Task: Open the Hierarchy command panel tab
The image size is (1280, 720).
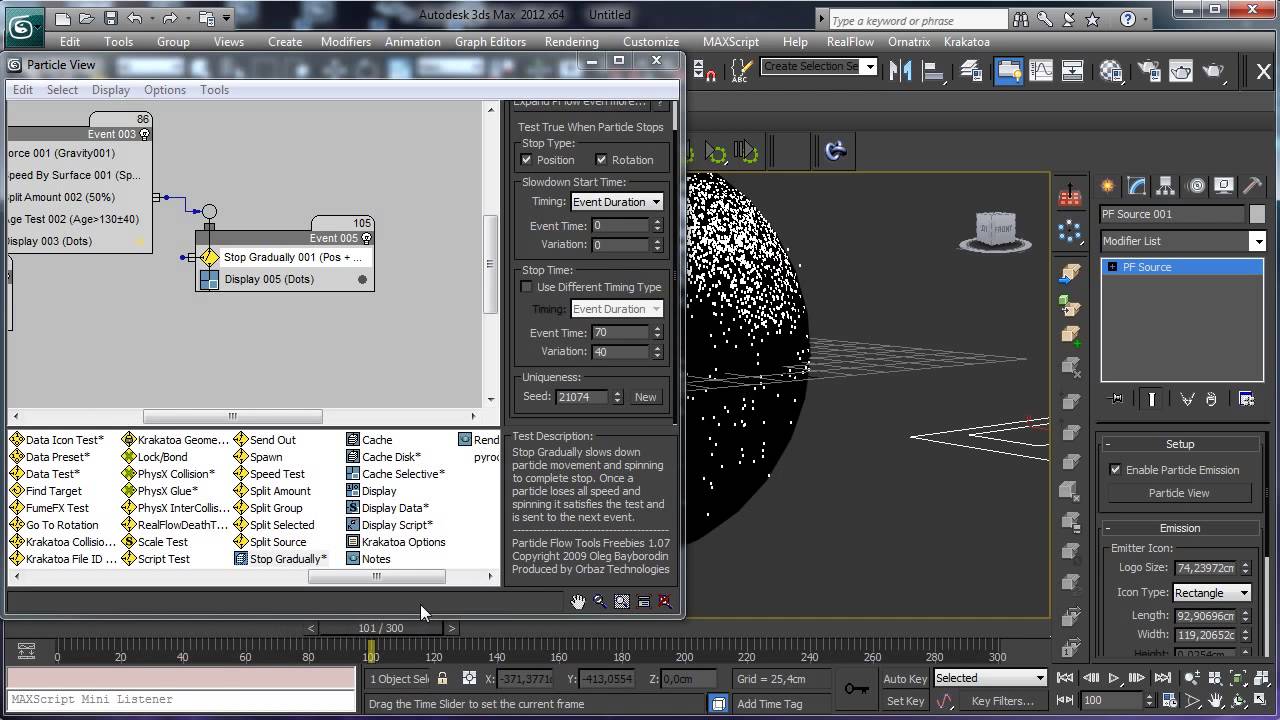Action: click(x=1166, y=186)
